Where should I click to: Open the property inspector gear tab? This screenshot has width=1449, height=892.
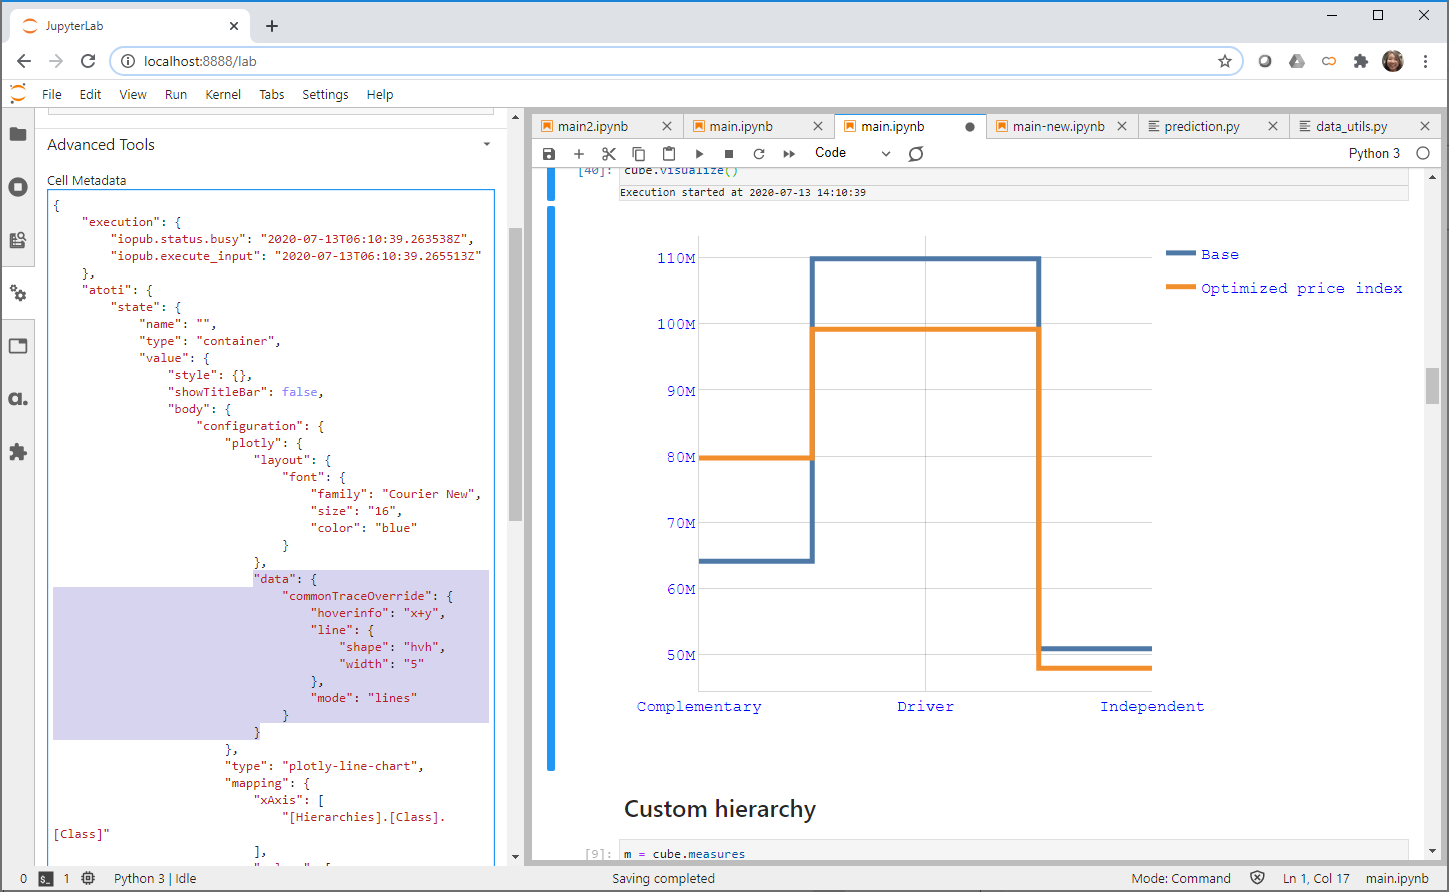click(18, 291)
